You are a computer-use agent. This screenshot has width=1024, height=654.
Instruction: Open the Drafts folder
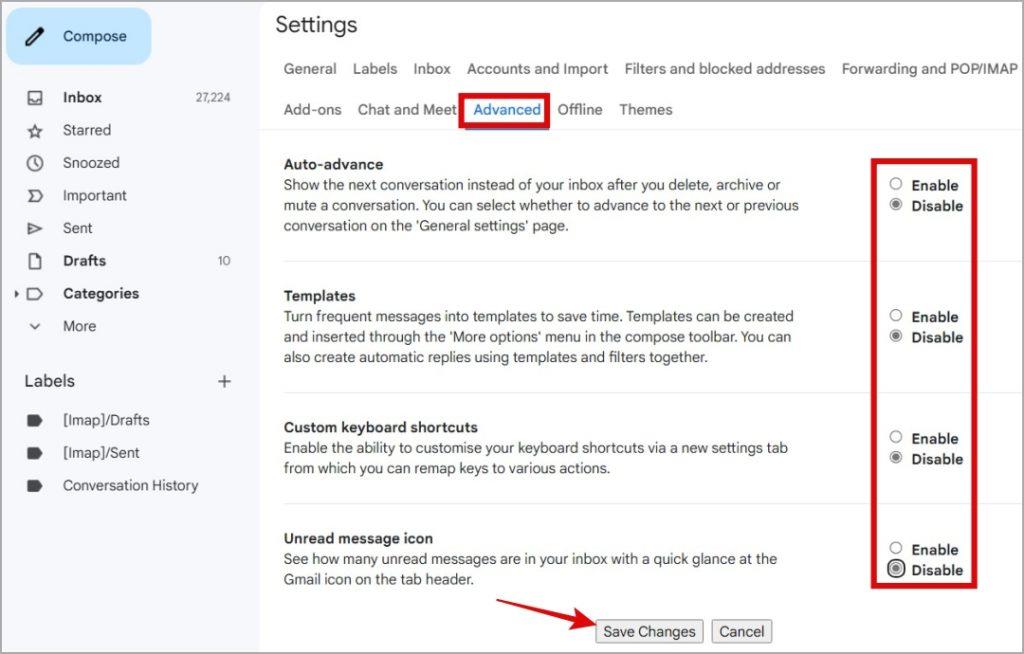(x=84, y=261)
